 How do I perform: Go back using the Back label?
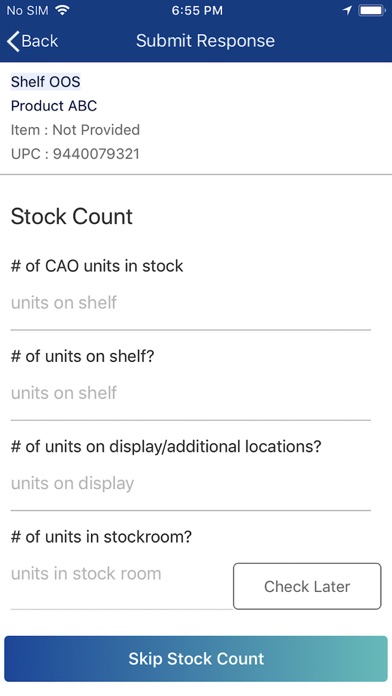point(40,41)
